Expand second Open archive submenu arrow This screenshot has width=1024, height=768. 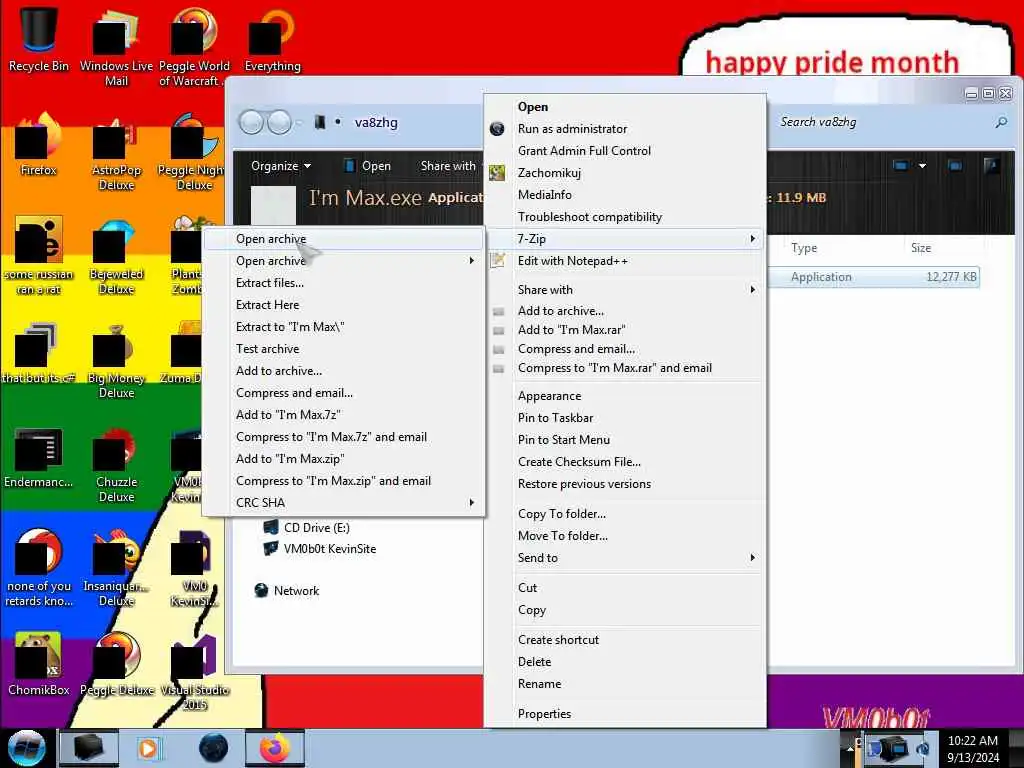tap(472, 261)
